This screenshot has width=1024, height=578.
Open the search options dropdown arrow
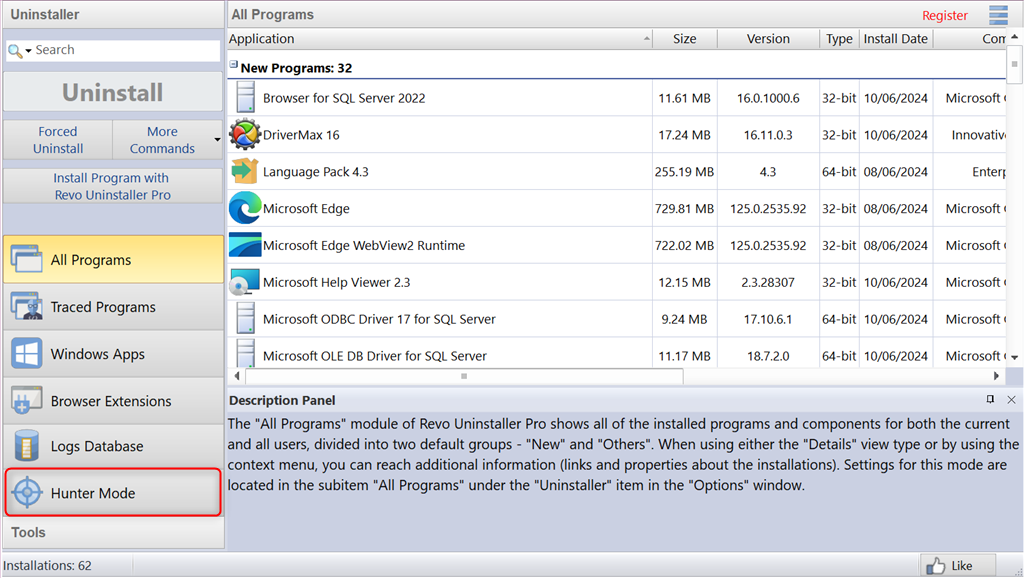pyautogui.click(x=29, y=51)
